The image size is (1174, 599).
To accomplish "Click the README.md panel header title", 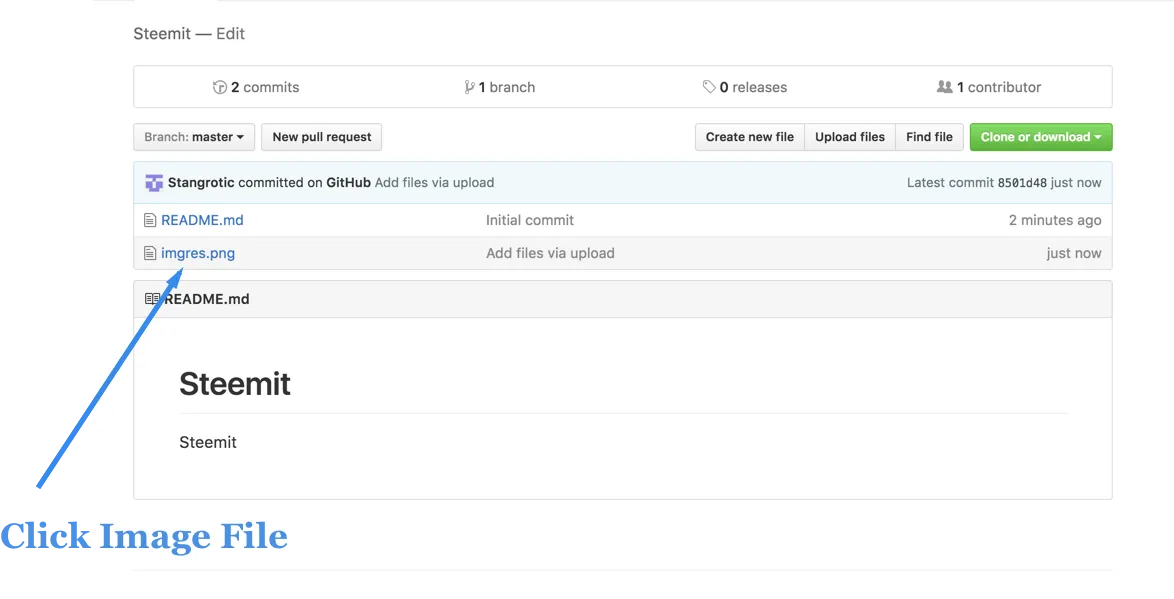I will (x=207, y=299).
